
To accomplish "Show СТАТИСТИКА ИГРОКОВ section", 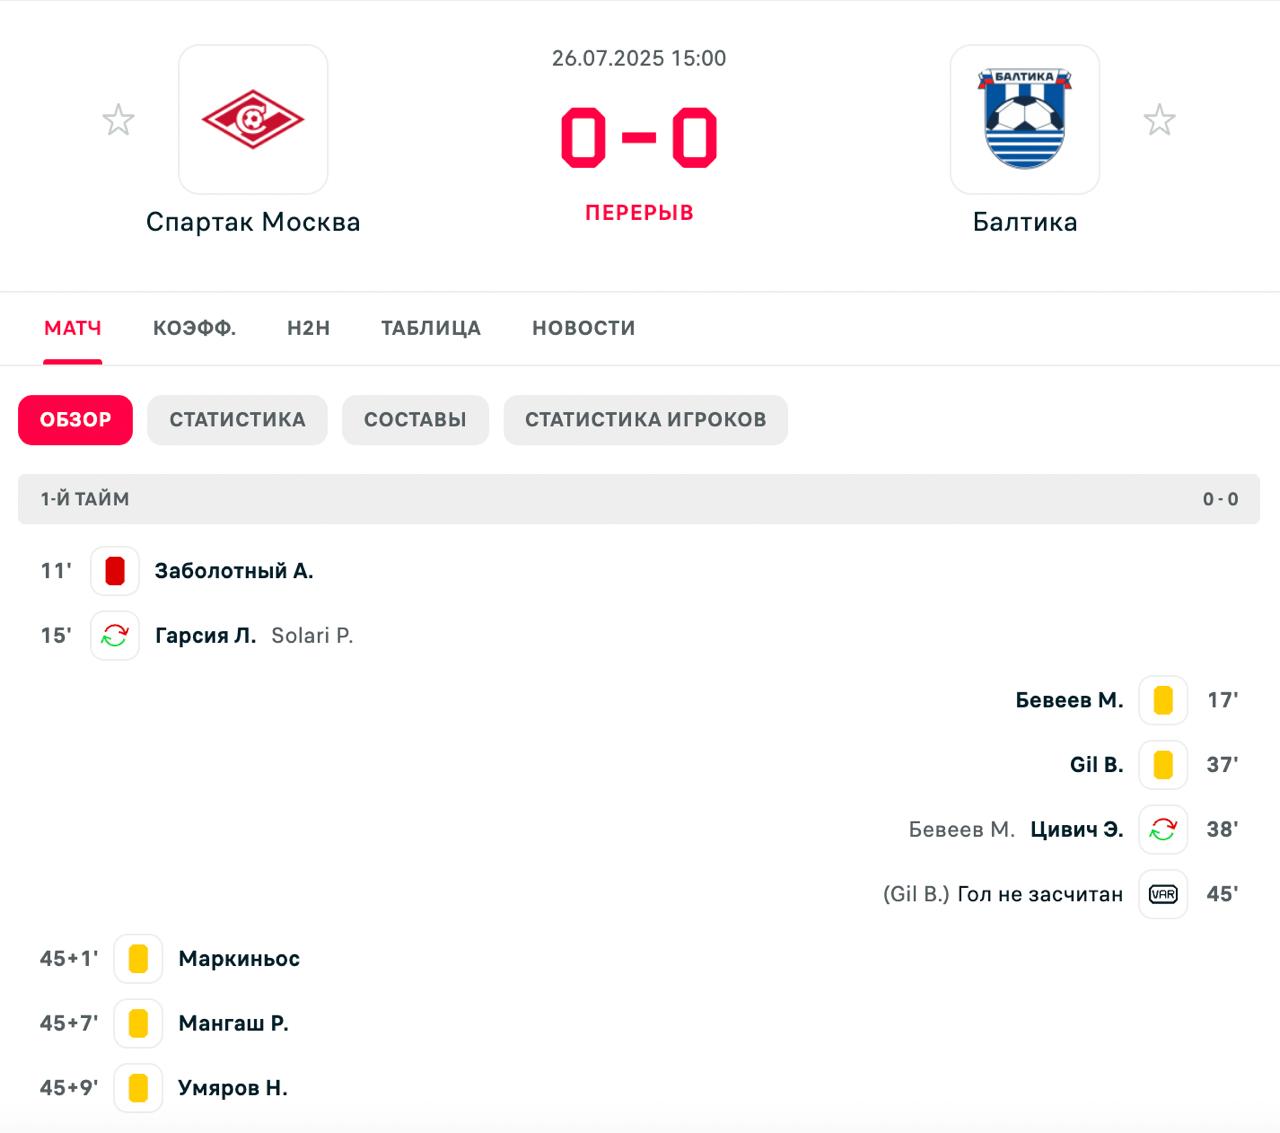I will 646,420.
